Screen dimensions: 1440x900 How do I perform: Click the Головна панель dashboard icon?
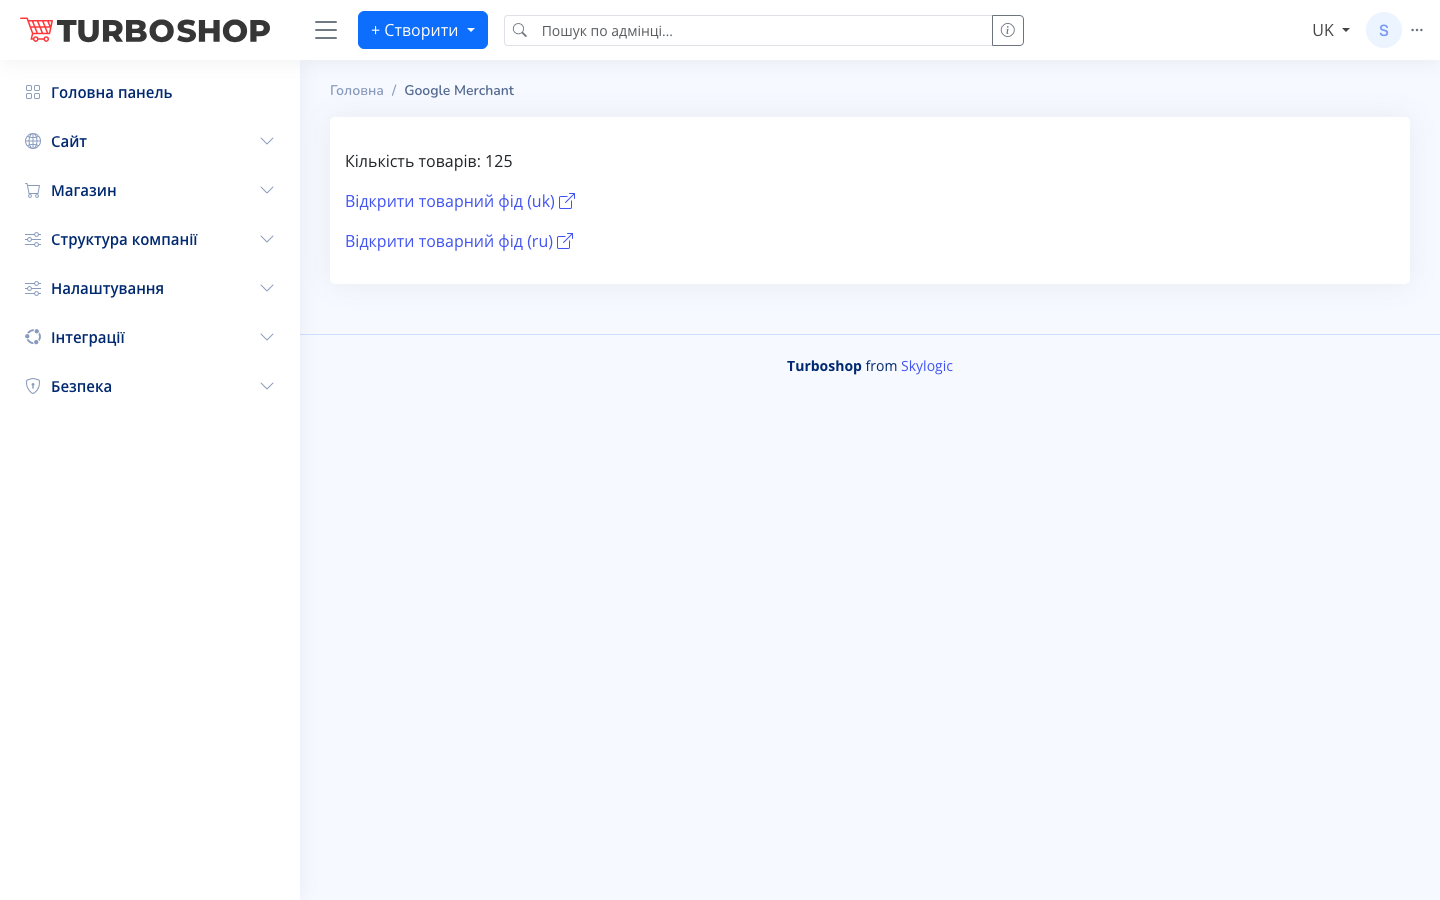coord(33,92)
